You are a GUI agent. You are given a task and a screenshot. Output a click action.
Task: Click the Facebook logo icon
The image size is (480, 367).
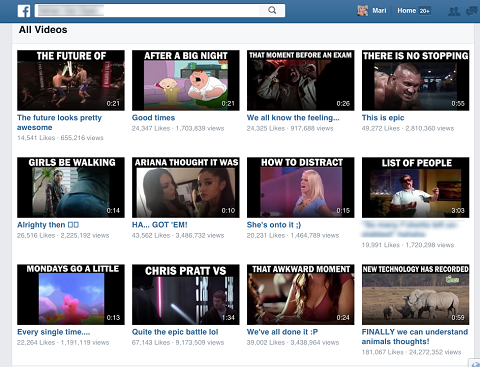tap(24, 11)
